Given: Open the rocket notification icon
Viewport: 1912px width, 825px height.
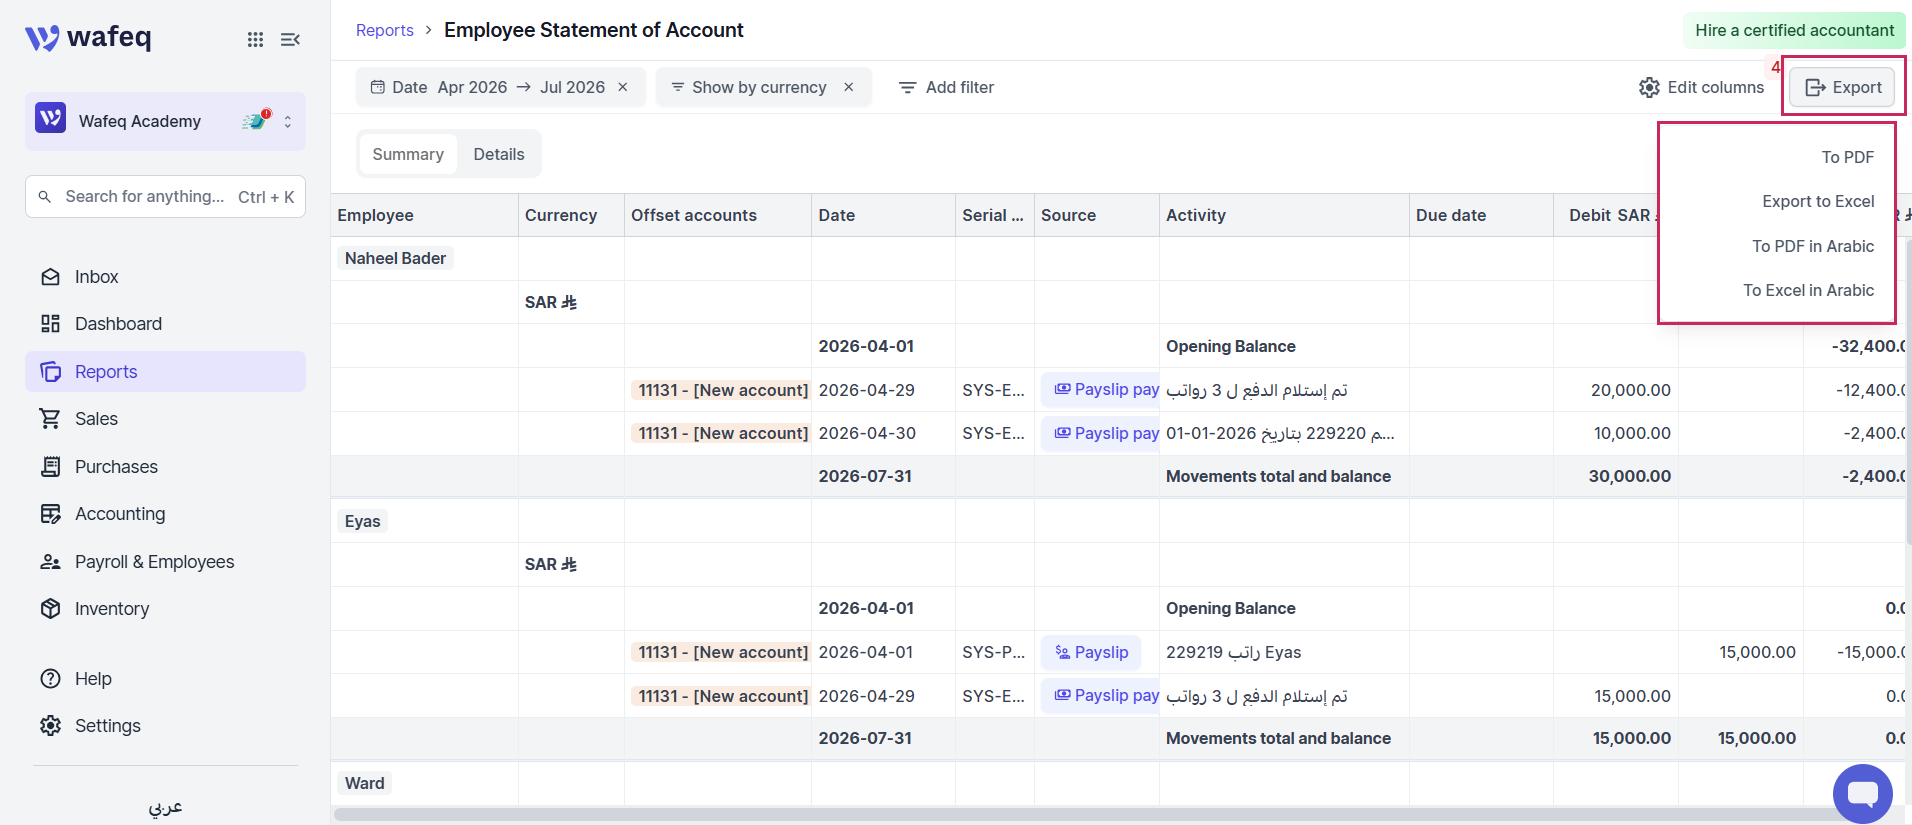Looking at the screenshot, I should tap(256, 121).
